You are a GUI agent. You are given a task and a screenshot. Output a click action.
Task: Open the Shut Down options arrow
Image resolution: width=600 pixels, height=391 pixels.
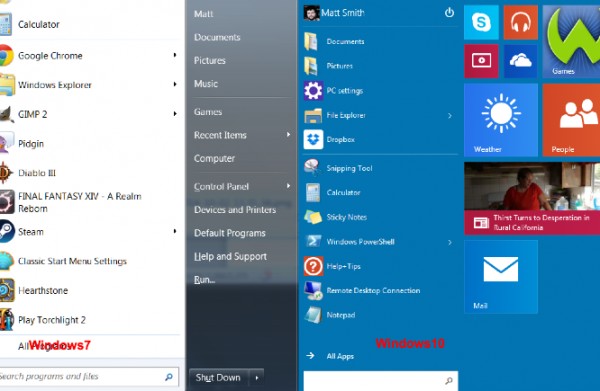[x=257, y=378]
